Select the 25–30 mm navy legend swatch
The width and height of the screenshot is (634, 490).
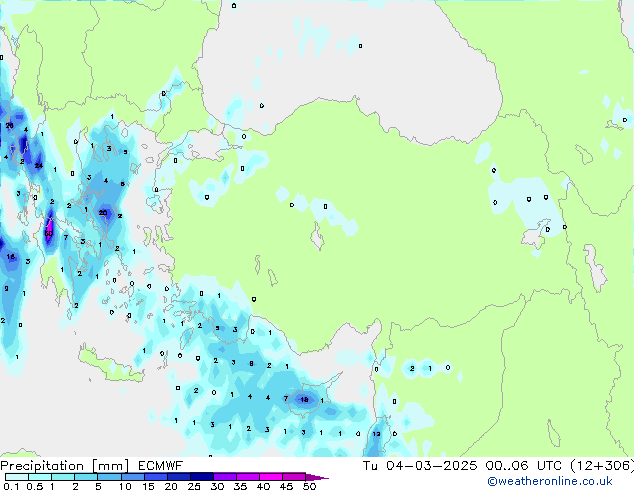202,477
